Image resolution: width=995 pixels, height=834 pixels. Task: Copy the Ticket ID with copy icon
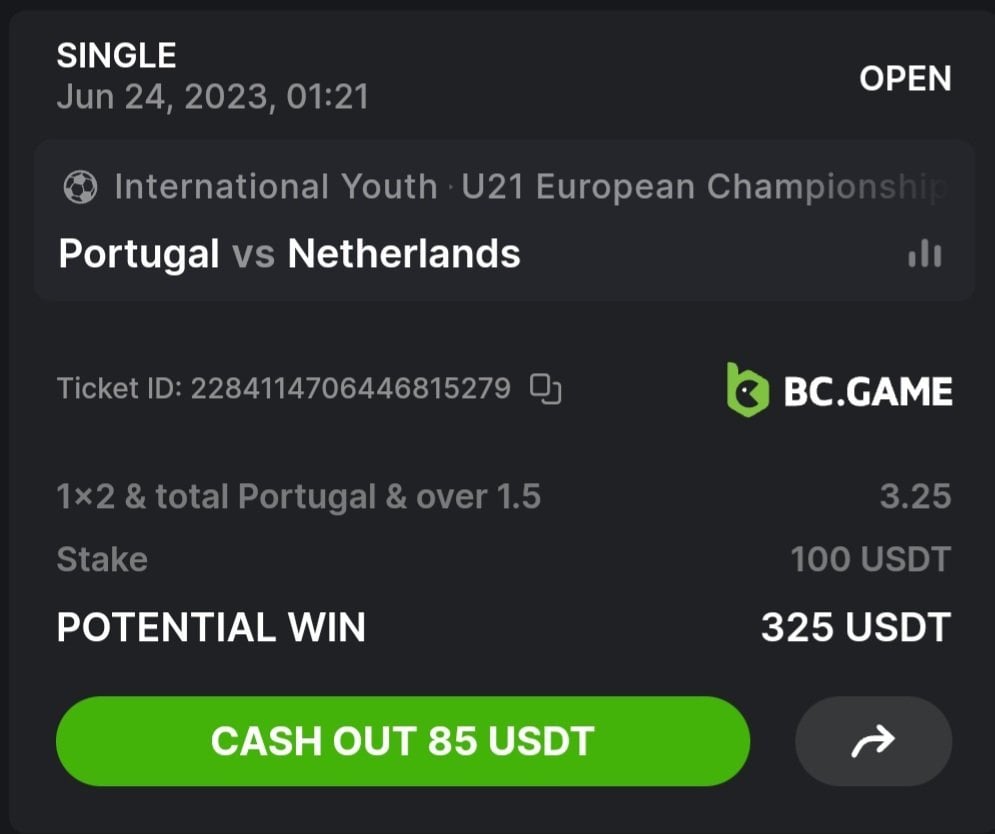click(545, 388)
